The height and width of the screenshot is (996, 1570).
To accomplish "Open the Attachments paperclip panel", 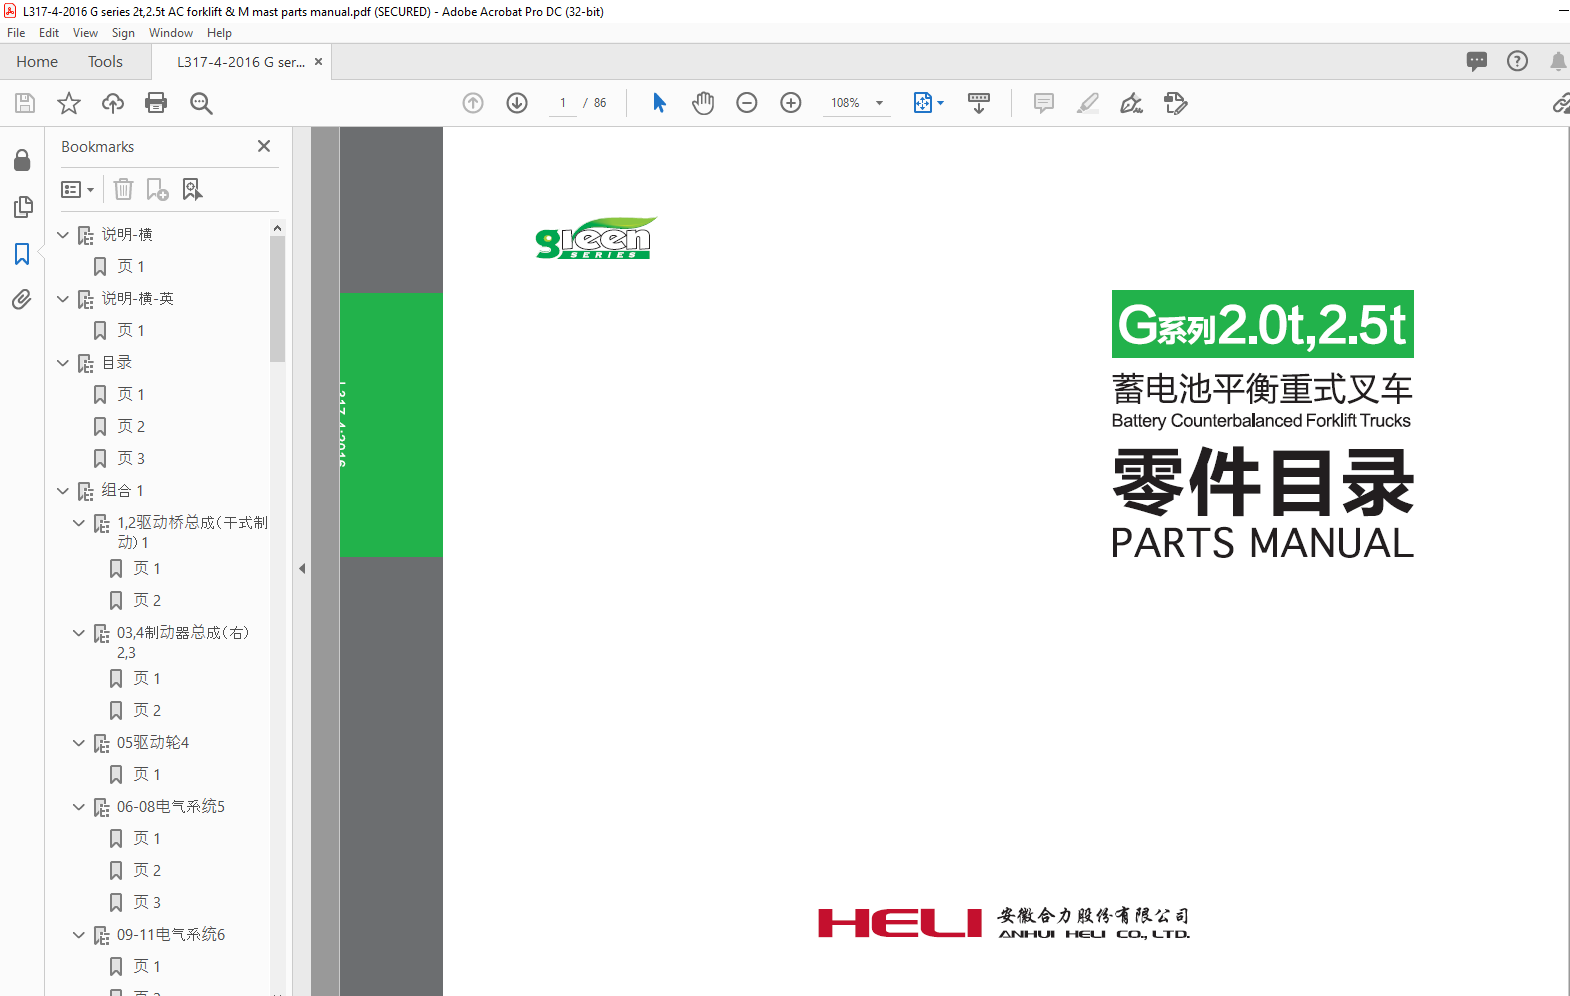I will [22, 299].
